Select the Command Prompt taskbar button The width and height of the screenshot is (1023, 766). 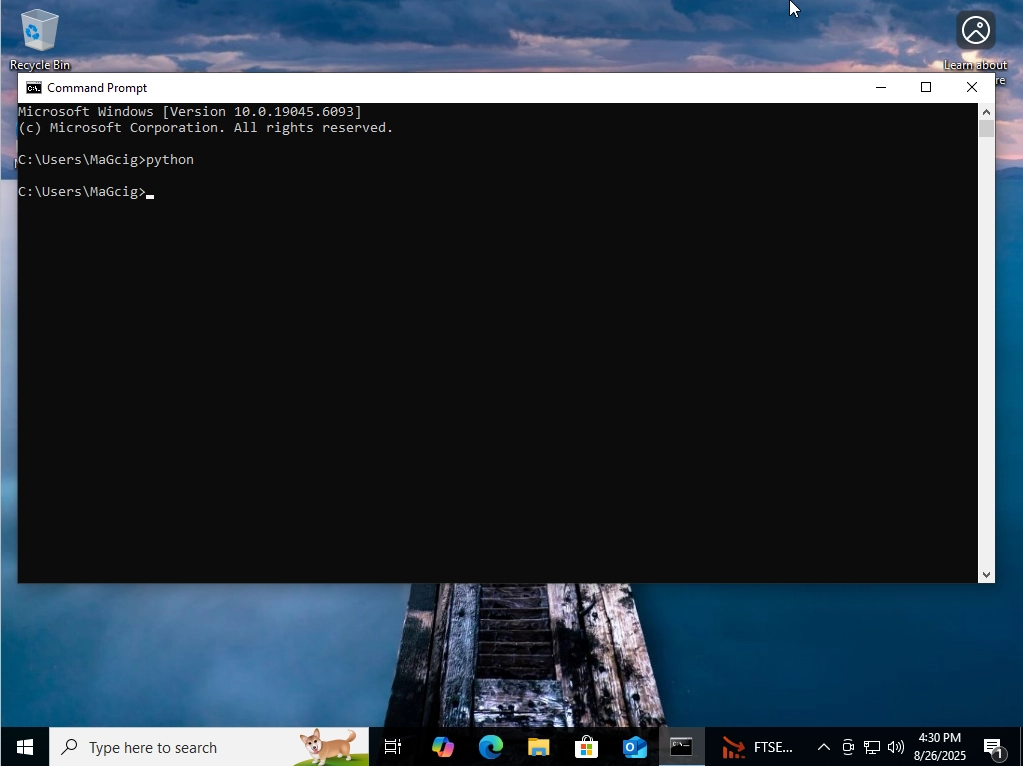[x=681, y=747]
